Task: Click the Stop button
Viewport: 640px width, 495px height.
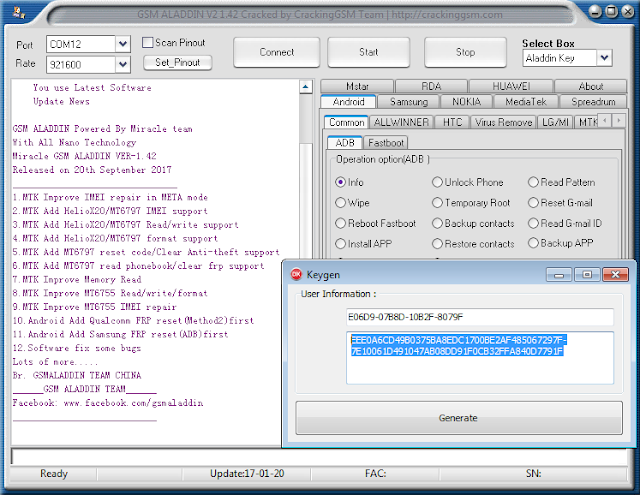Action: 465,52
